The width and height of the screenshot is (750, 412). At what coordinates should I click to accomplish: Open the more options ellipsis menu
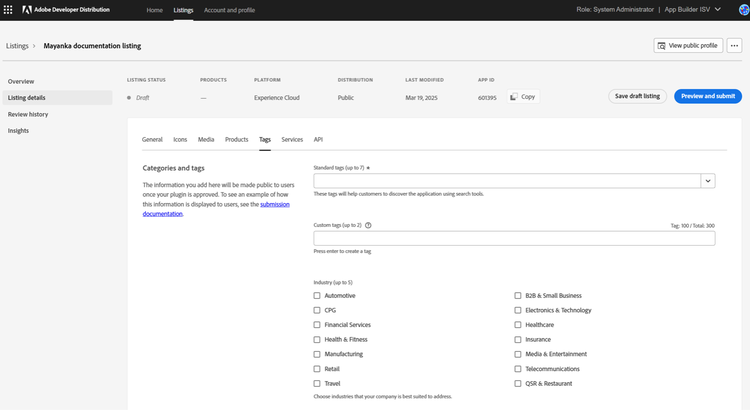734,45
